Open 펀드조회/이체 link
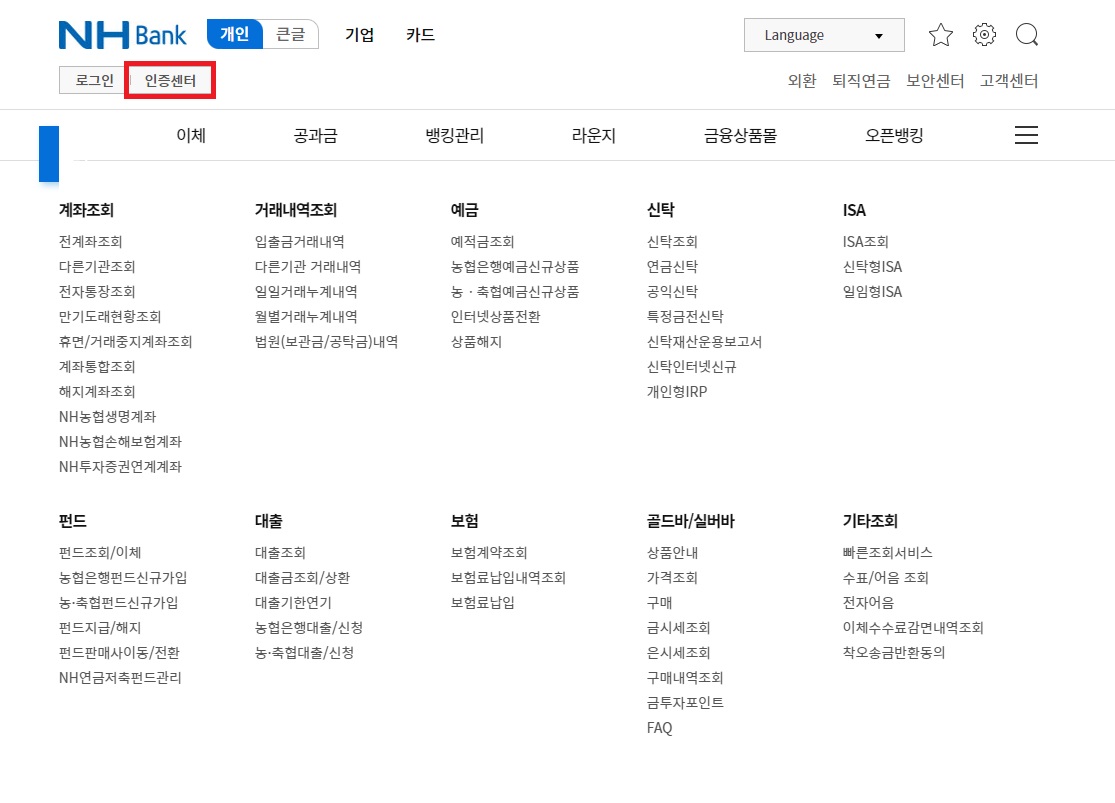The height and width of the screenshot is (803, 1115). pyautogui.click(x=100, y=553)
